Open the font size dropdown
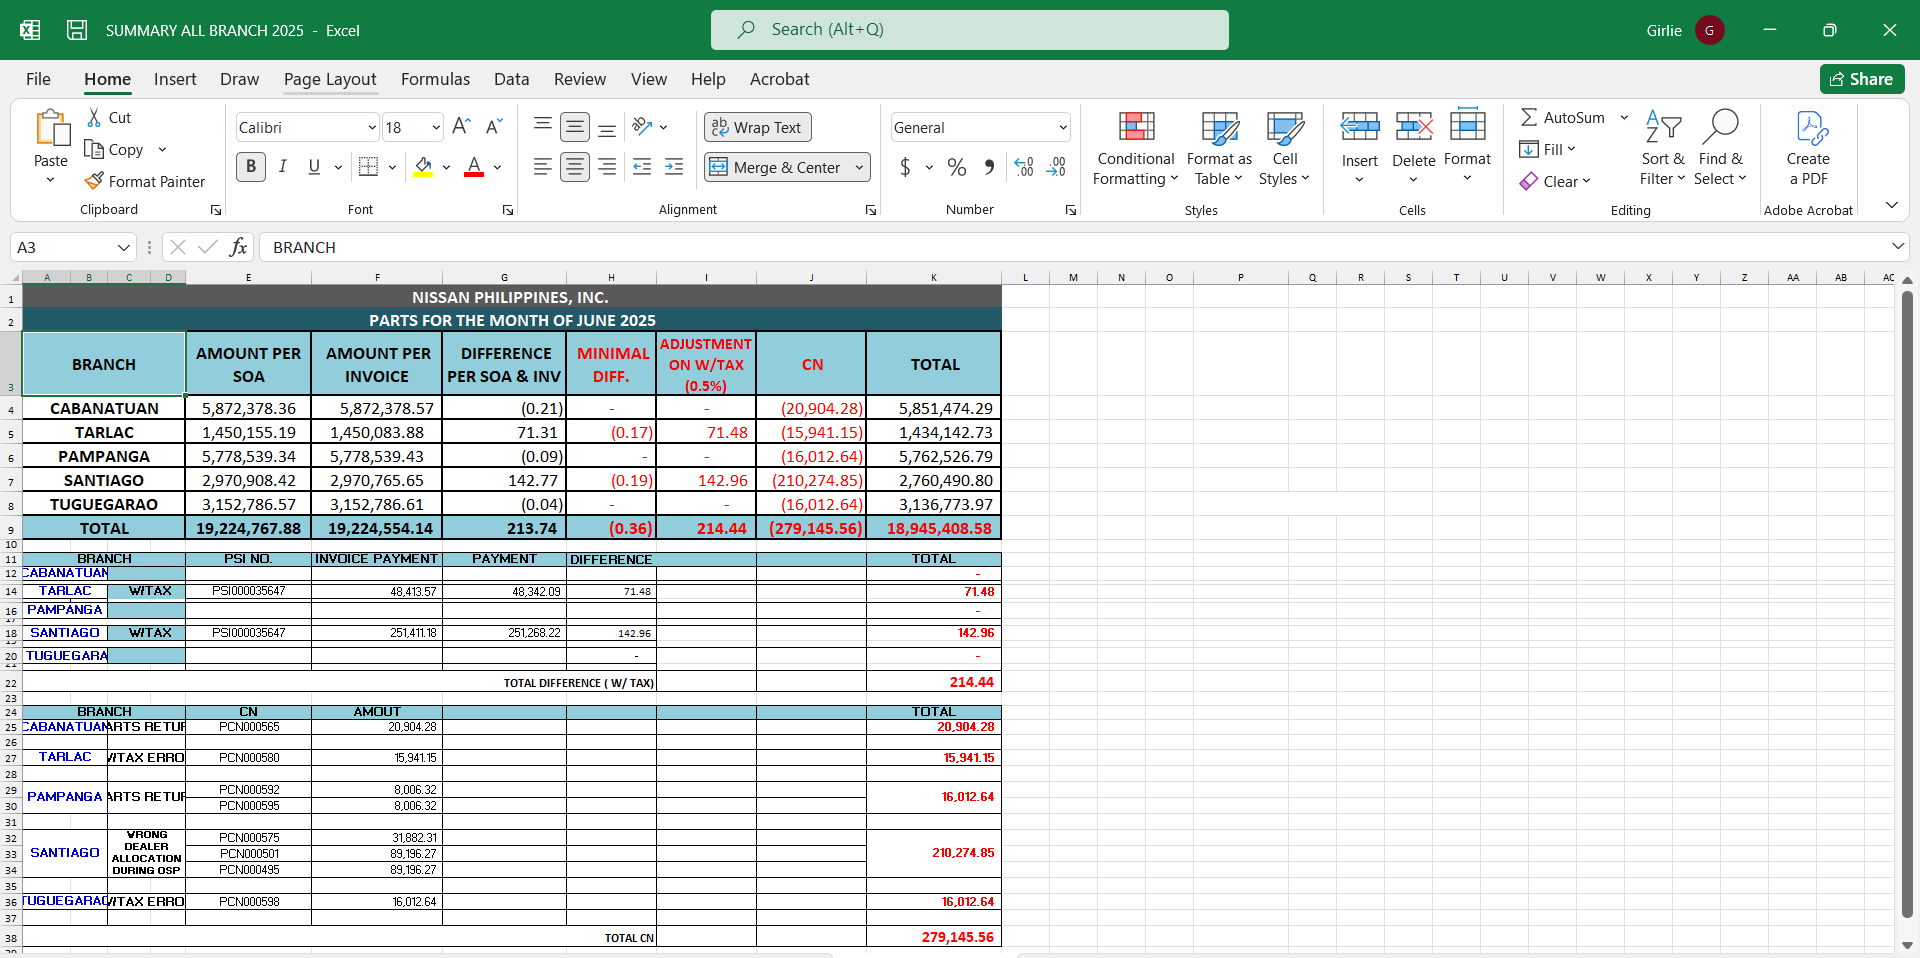 click(x=436, y=127)
